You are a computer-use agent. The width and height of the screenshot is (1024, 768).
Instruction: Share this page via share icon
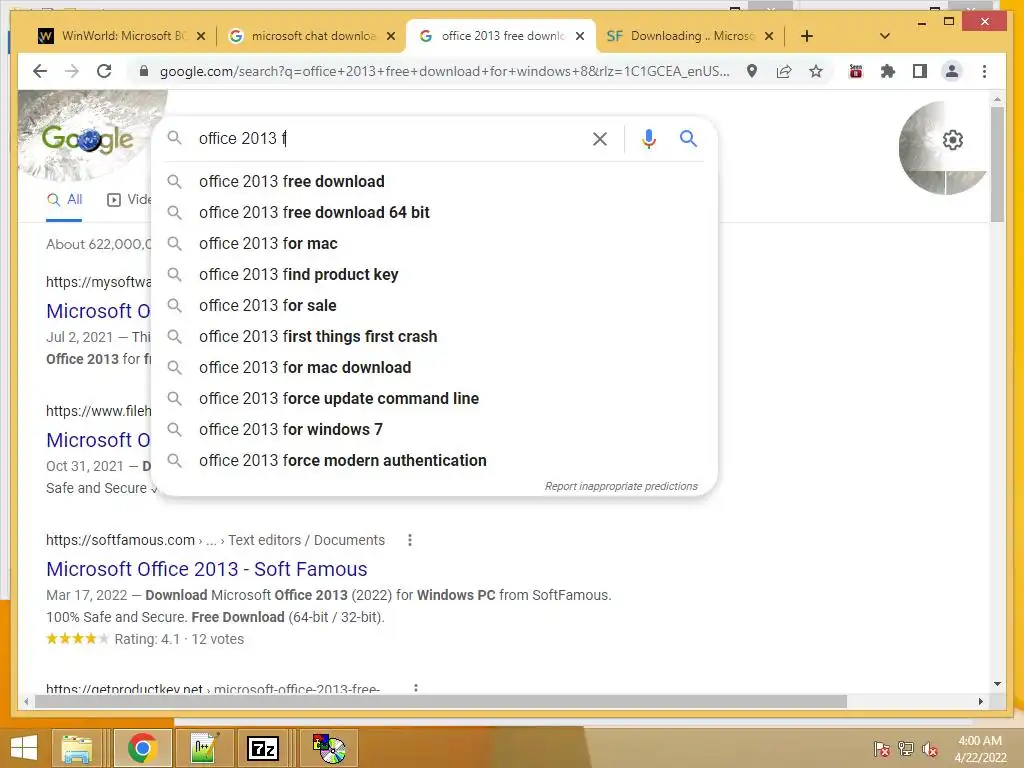pos(784,71)
